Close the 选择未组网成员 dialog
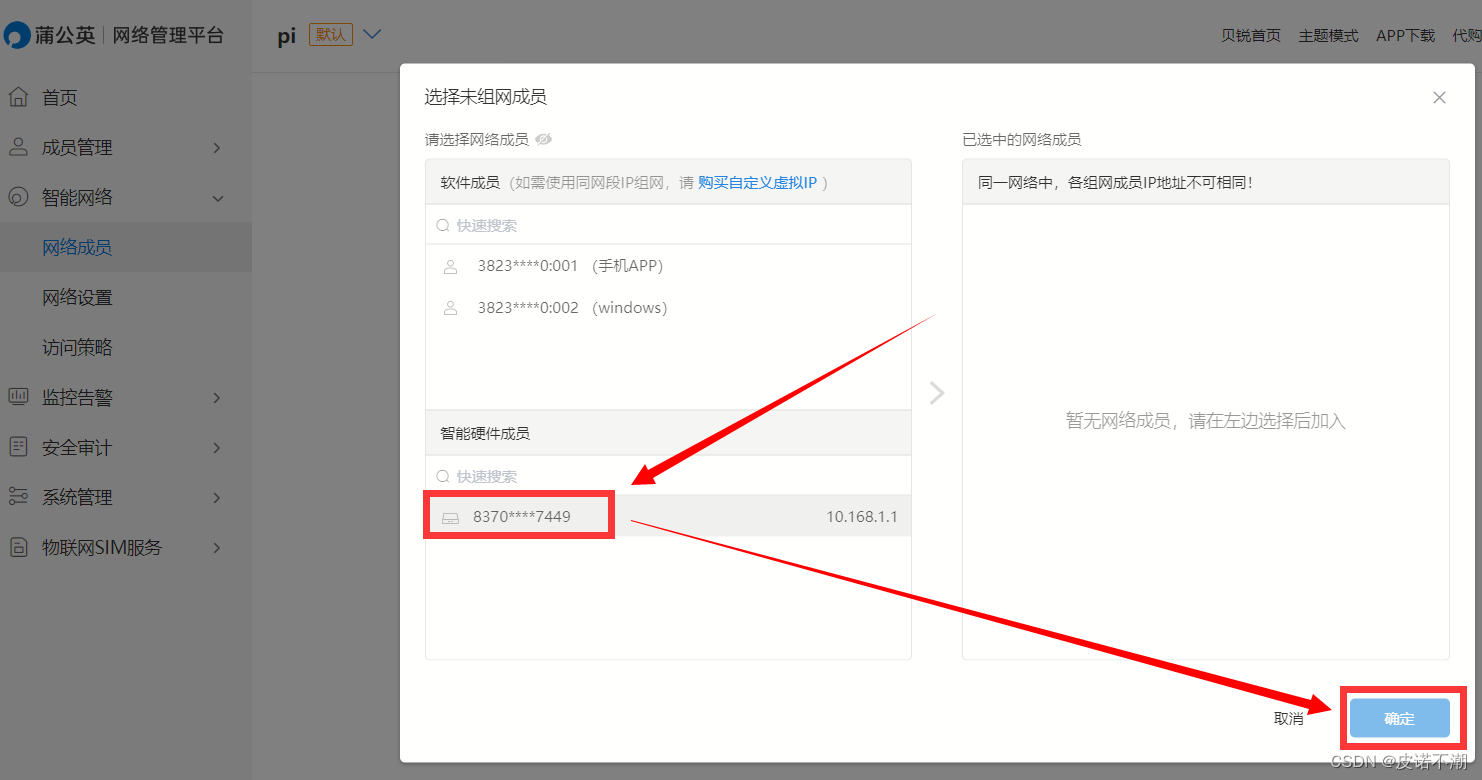 tap(1439, 97)
